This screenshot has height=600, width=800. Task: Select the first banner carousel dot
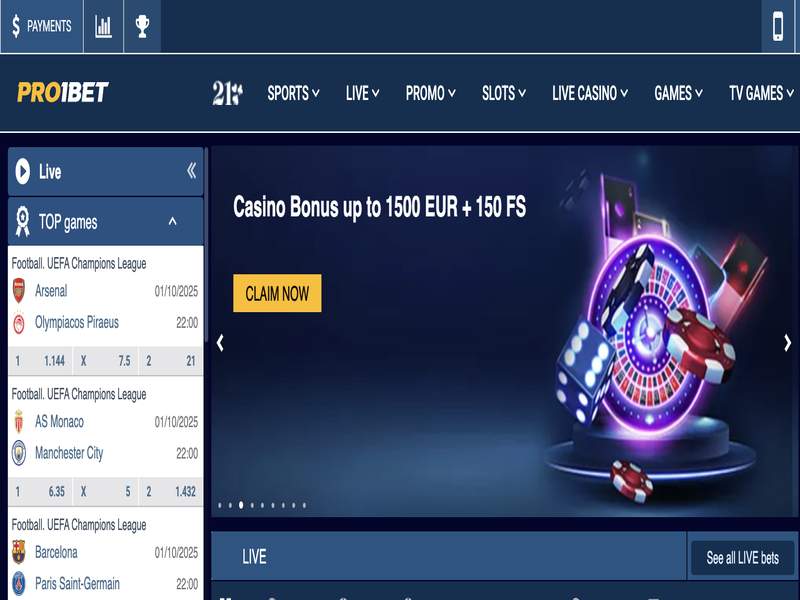(x=220, y=505)
